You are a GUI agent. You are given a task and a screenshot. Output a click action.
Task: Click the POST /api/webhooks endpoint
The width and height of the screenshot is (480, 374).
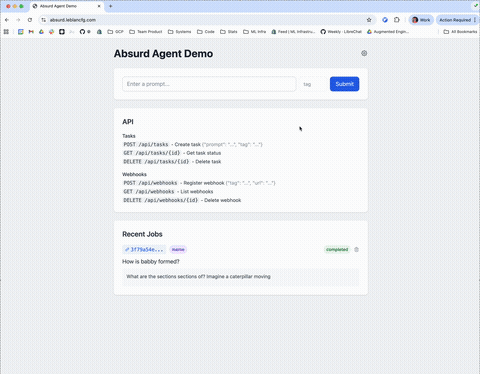[x=150, y=183]
